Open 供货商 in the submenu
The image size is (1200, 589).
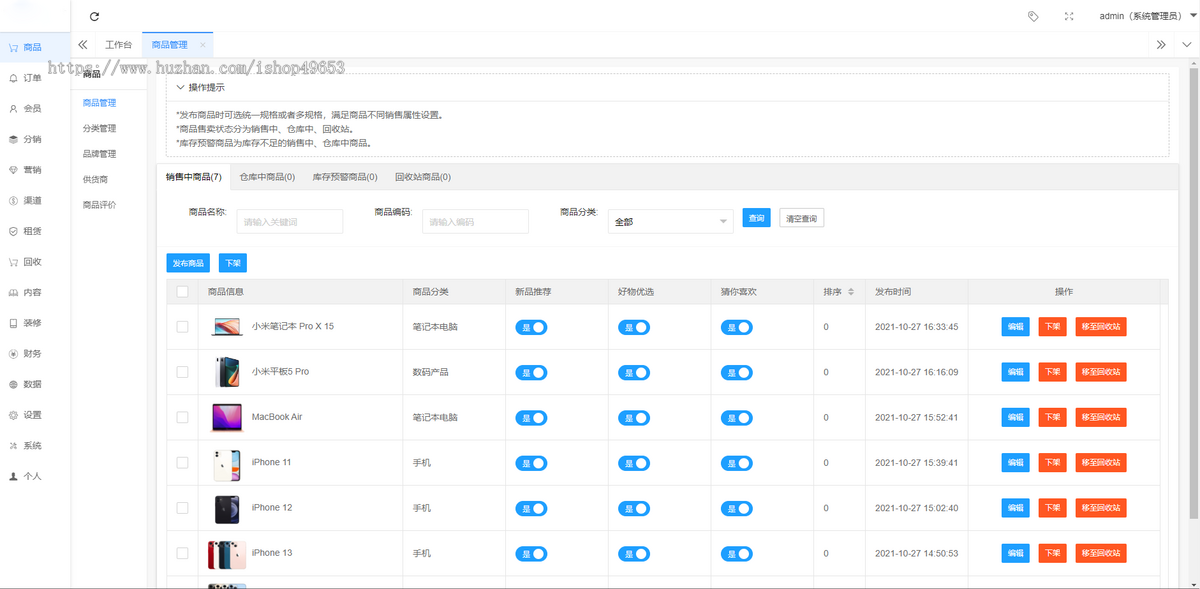click(x=95, y=179)
